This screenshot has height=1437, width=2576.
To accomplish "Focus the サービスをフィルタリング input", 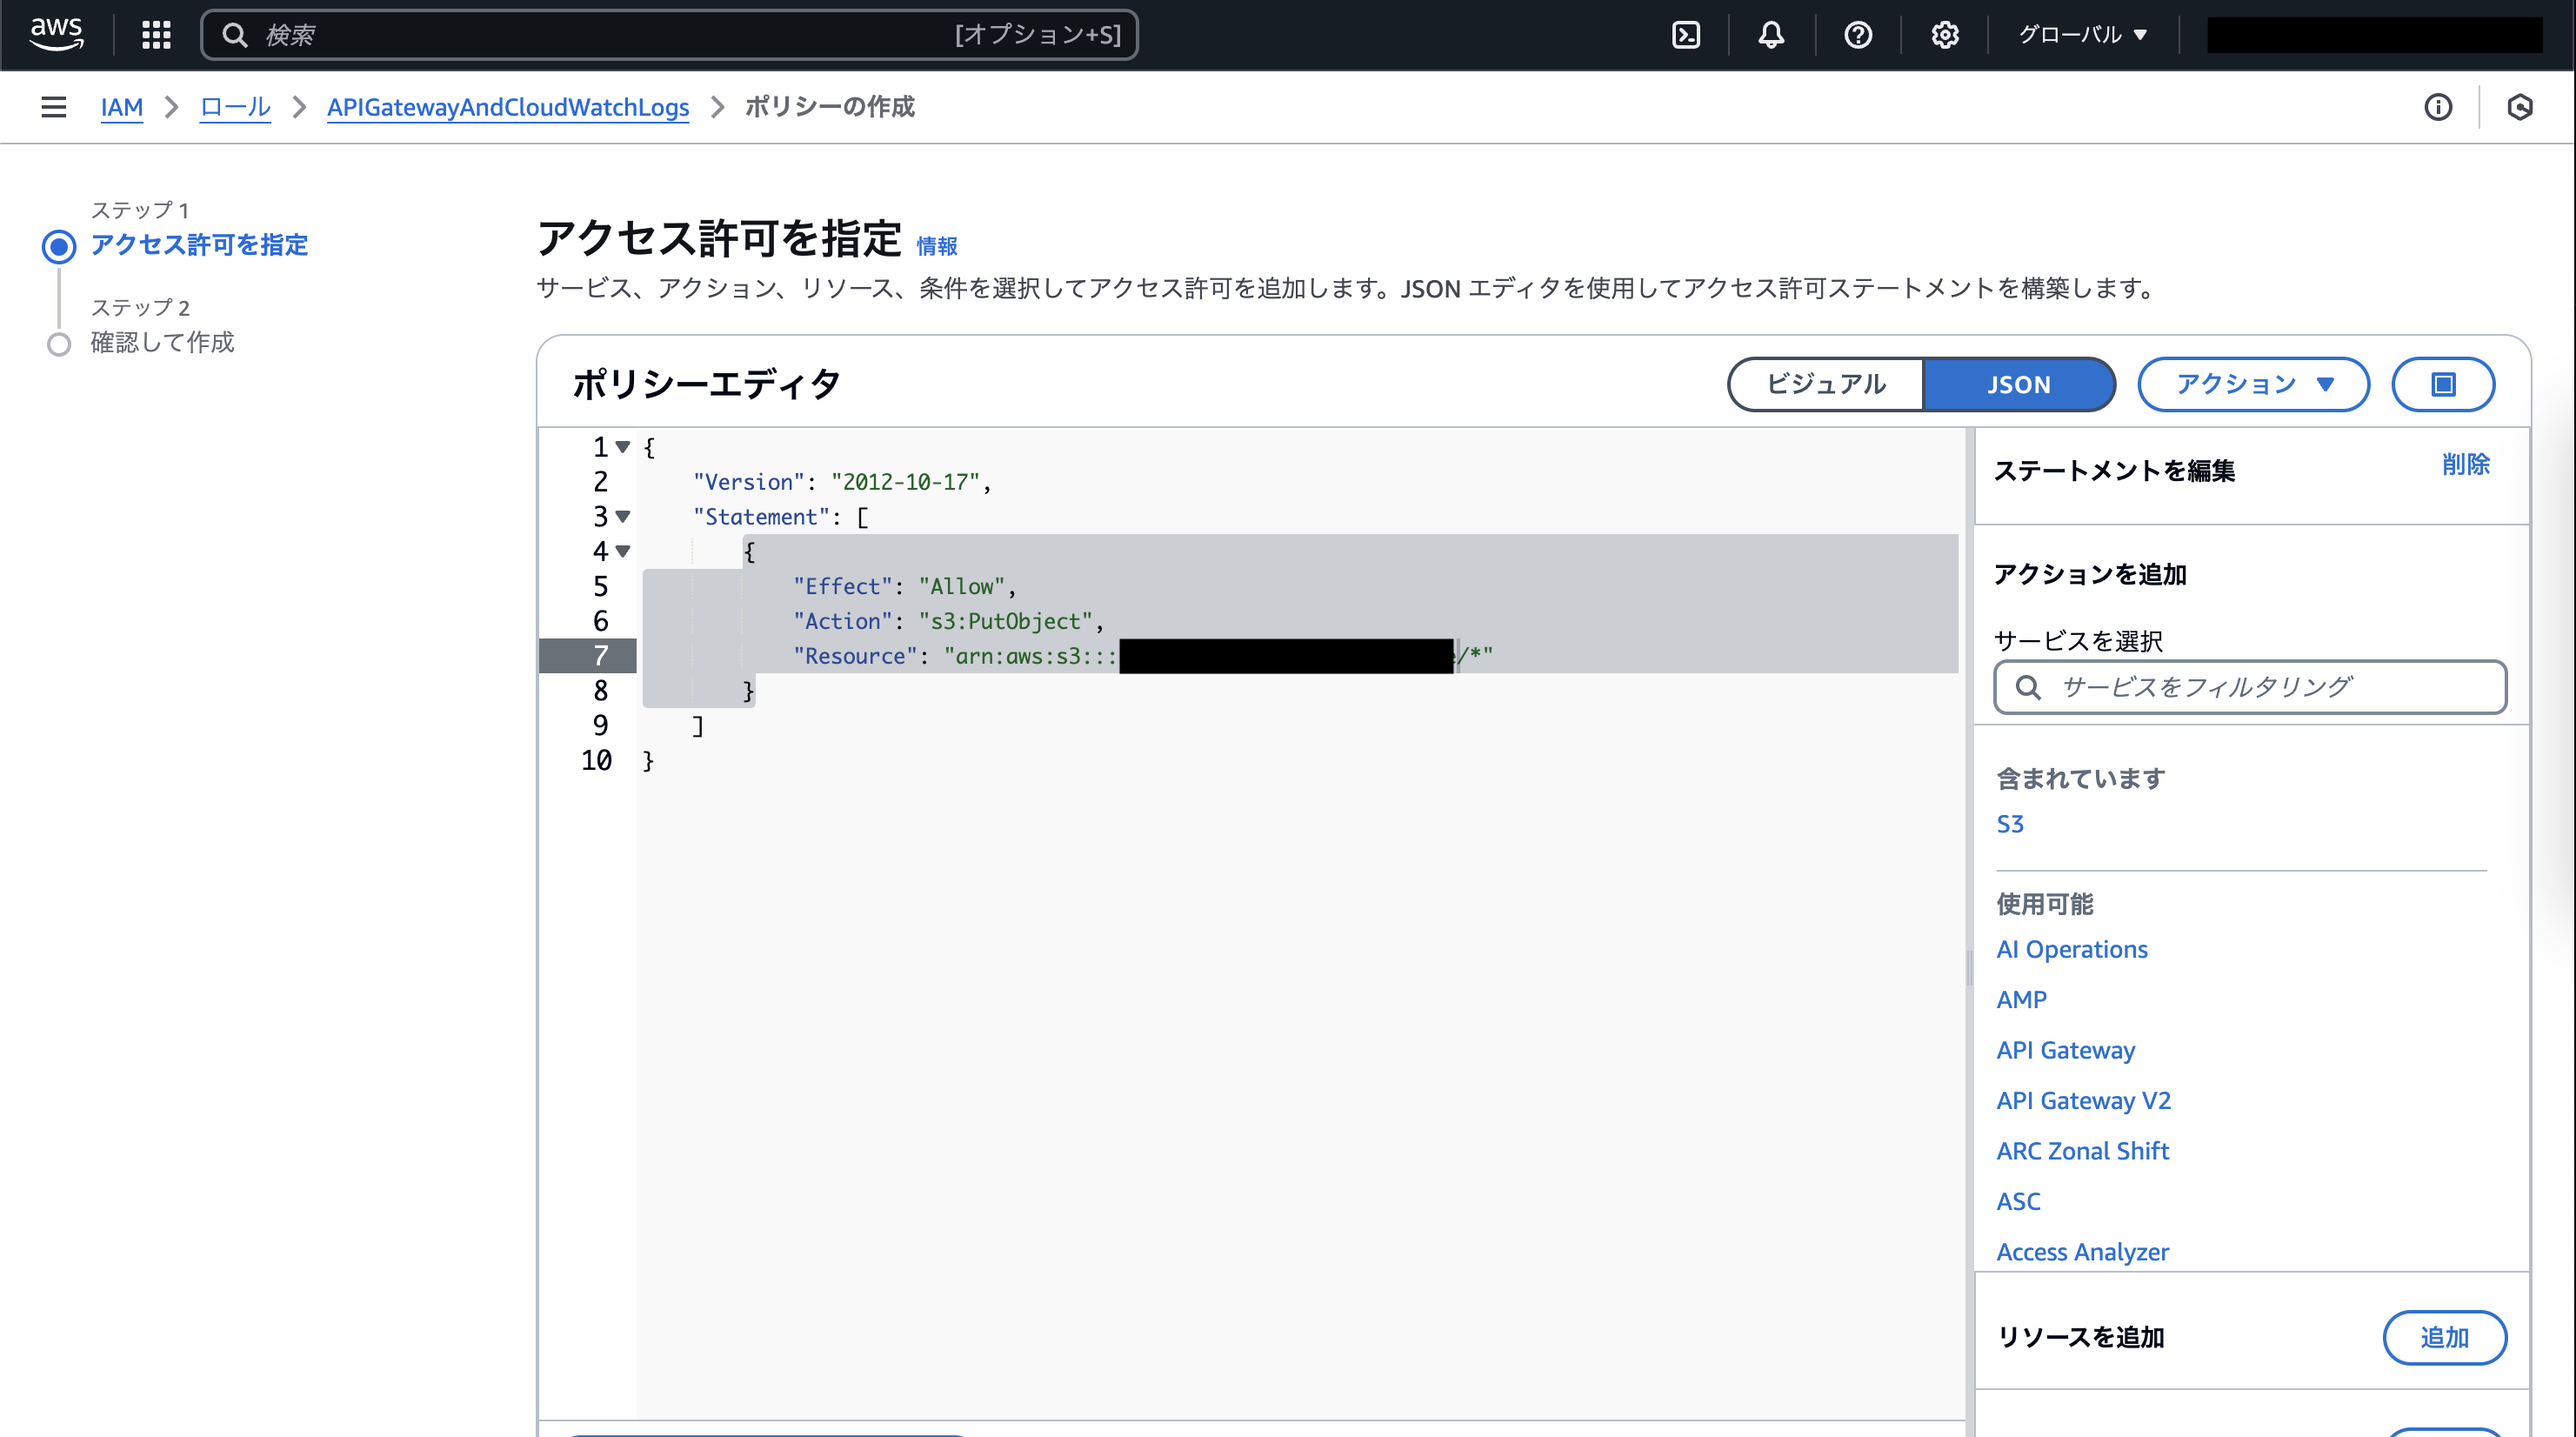I will coord(2250,687).
